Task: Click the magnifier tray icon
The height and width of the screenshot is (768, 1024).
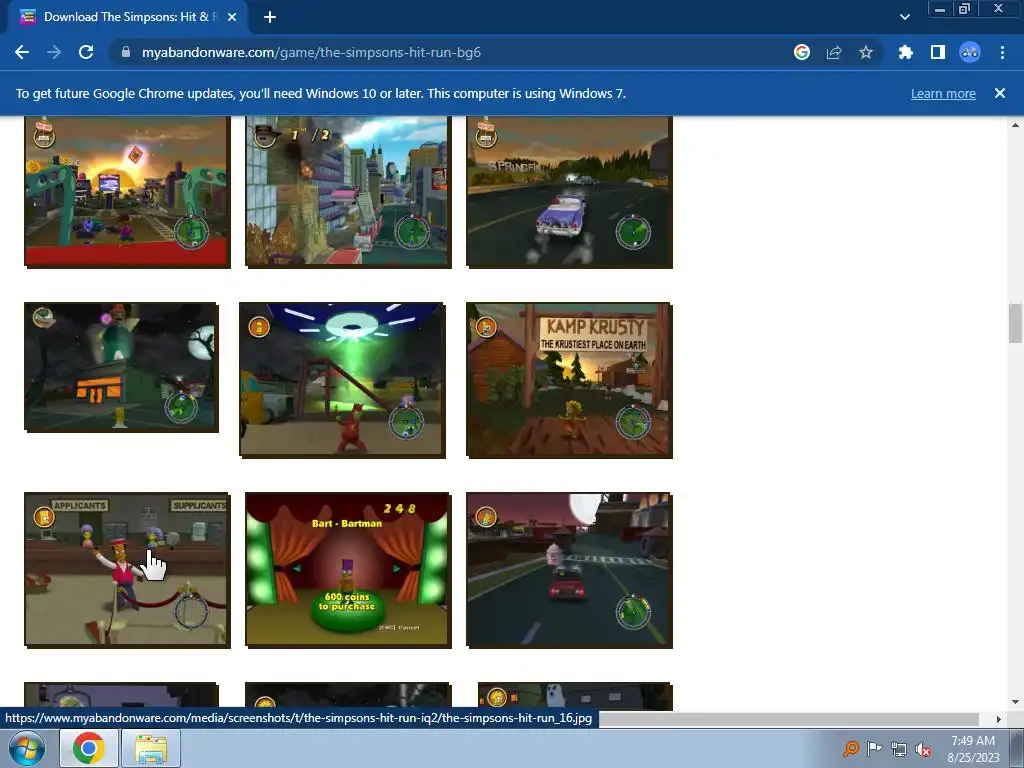Action: coord(850,748)
